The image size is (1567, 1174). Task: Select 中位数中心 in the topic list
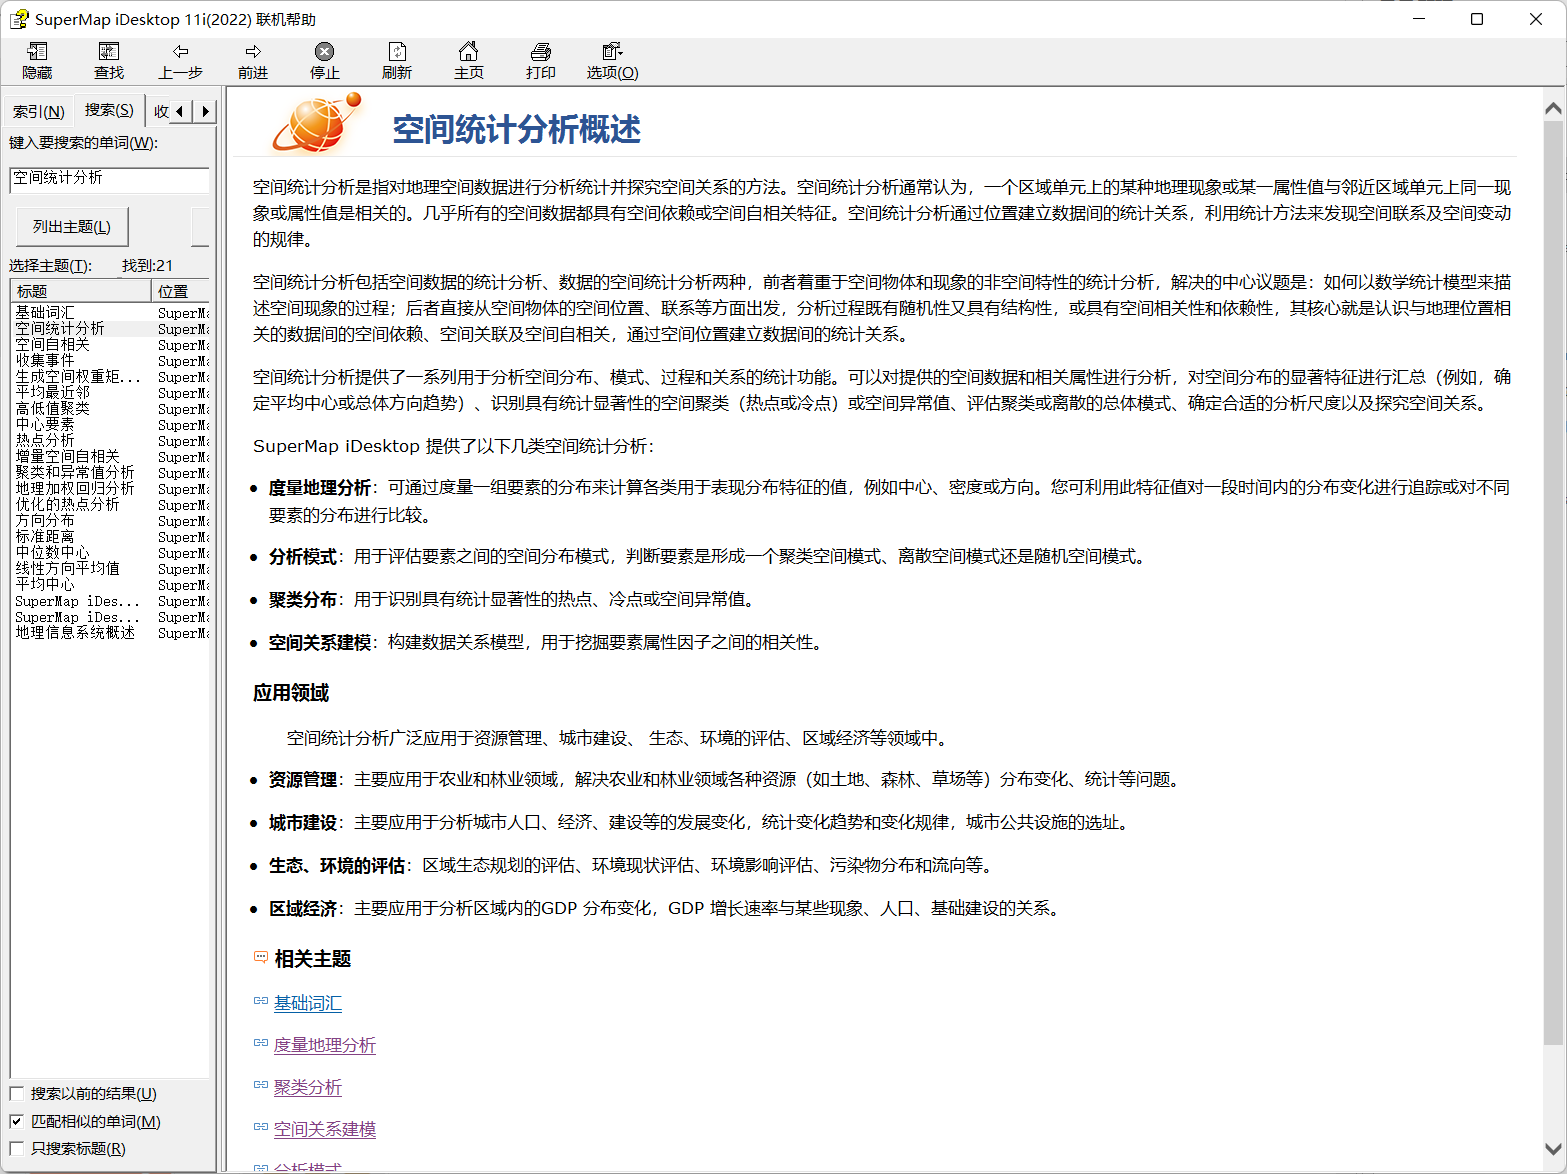tap(52, 553)
